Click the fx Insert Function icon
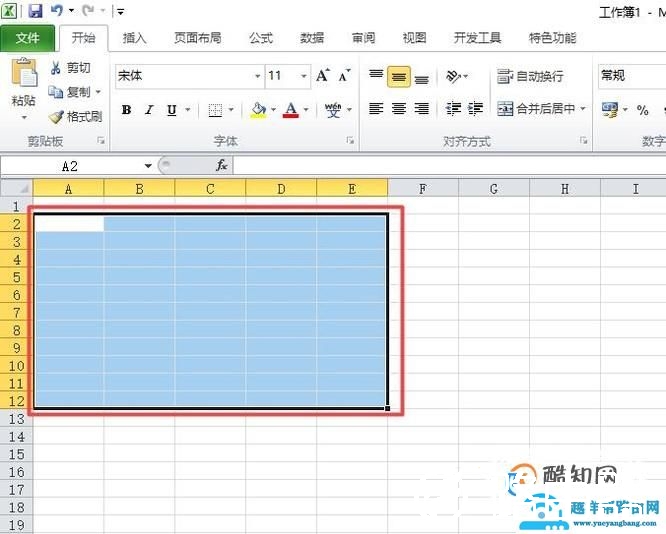Viewport: 666px width, 534px height. [222, 165]
